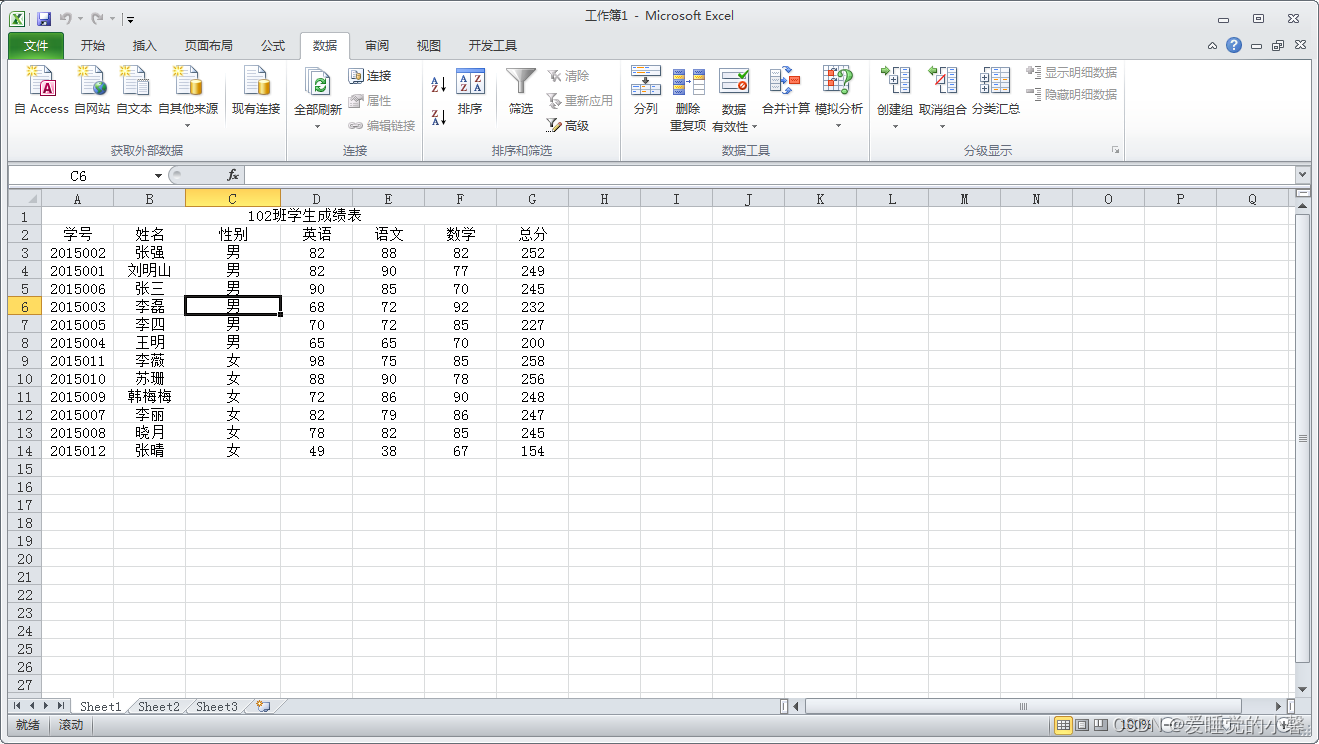Select cell containing 张强

149,253
